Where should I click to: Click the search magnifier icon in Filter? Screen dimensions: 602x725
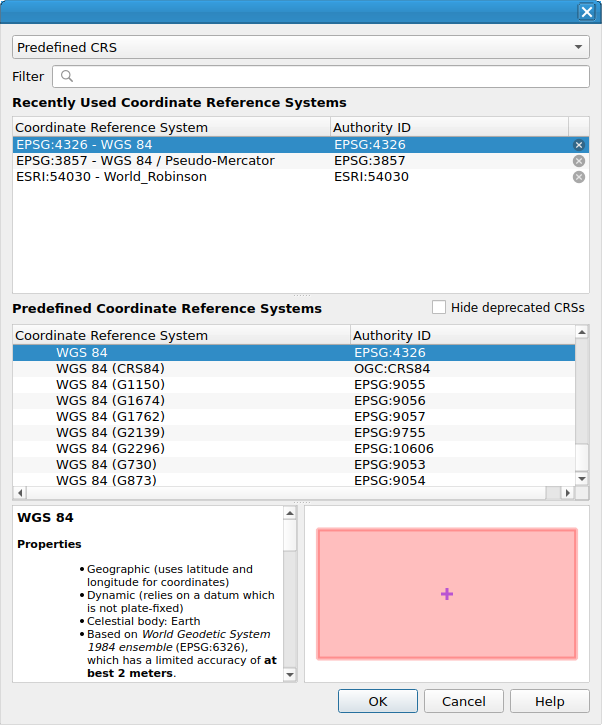(67, 76)
